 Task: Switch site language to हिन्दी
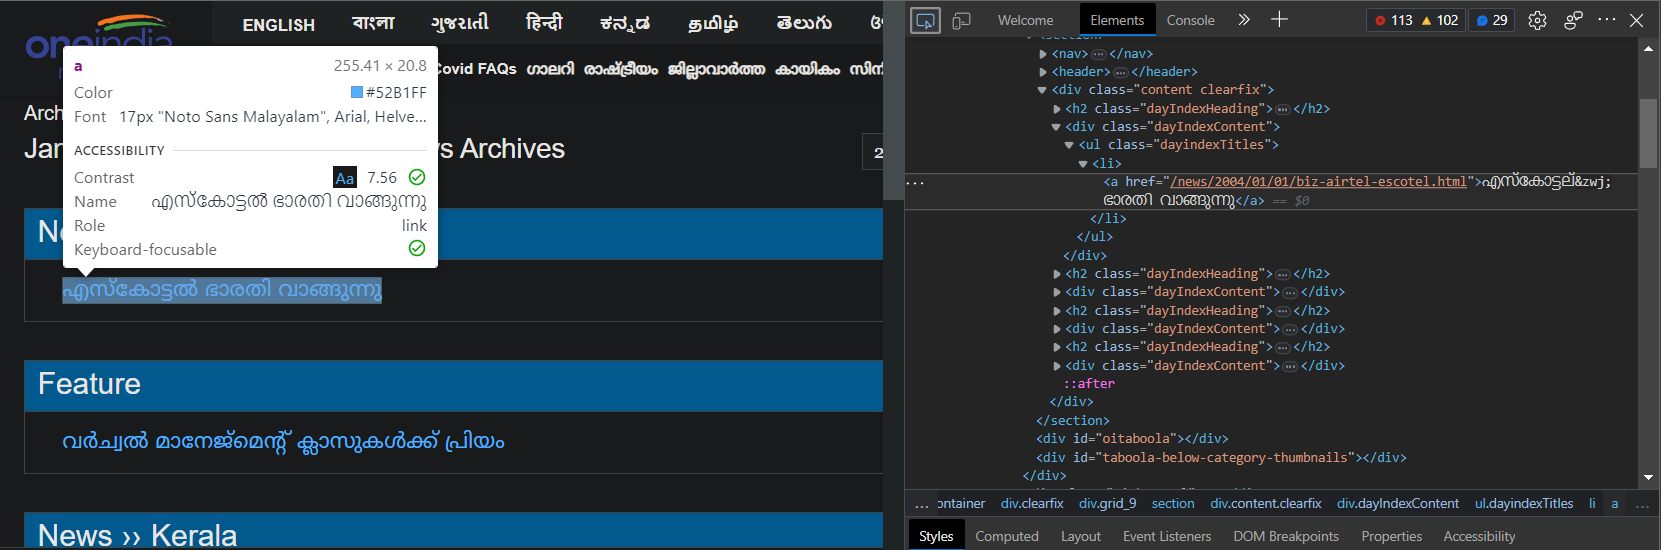click(544, 23)
